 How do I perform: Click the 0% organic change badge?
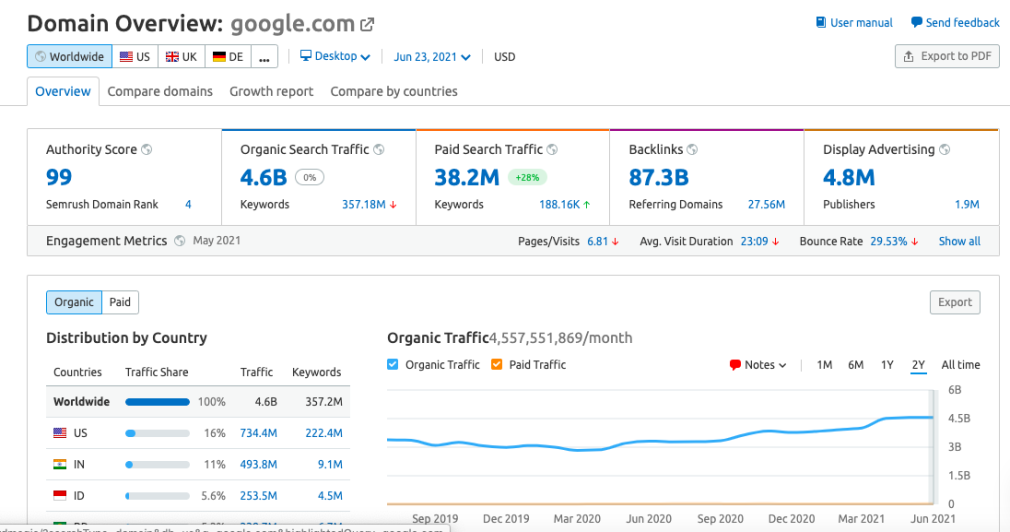click(x=310, y=178)
